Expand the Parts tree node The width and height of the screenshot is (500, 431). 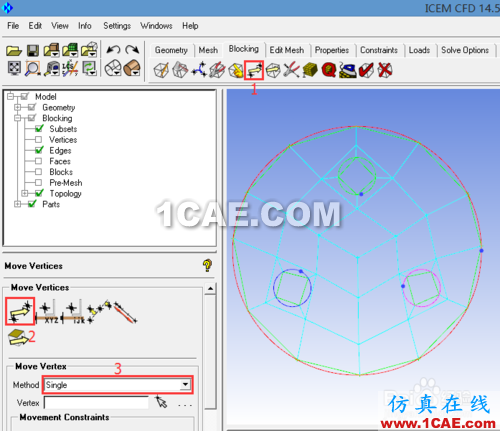coord(17,204)
